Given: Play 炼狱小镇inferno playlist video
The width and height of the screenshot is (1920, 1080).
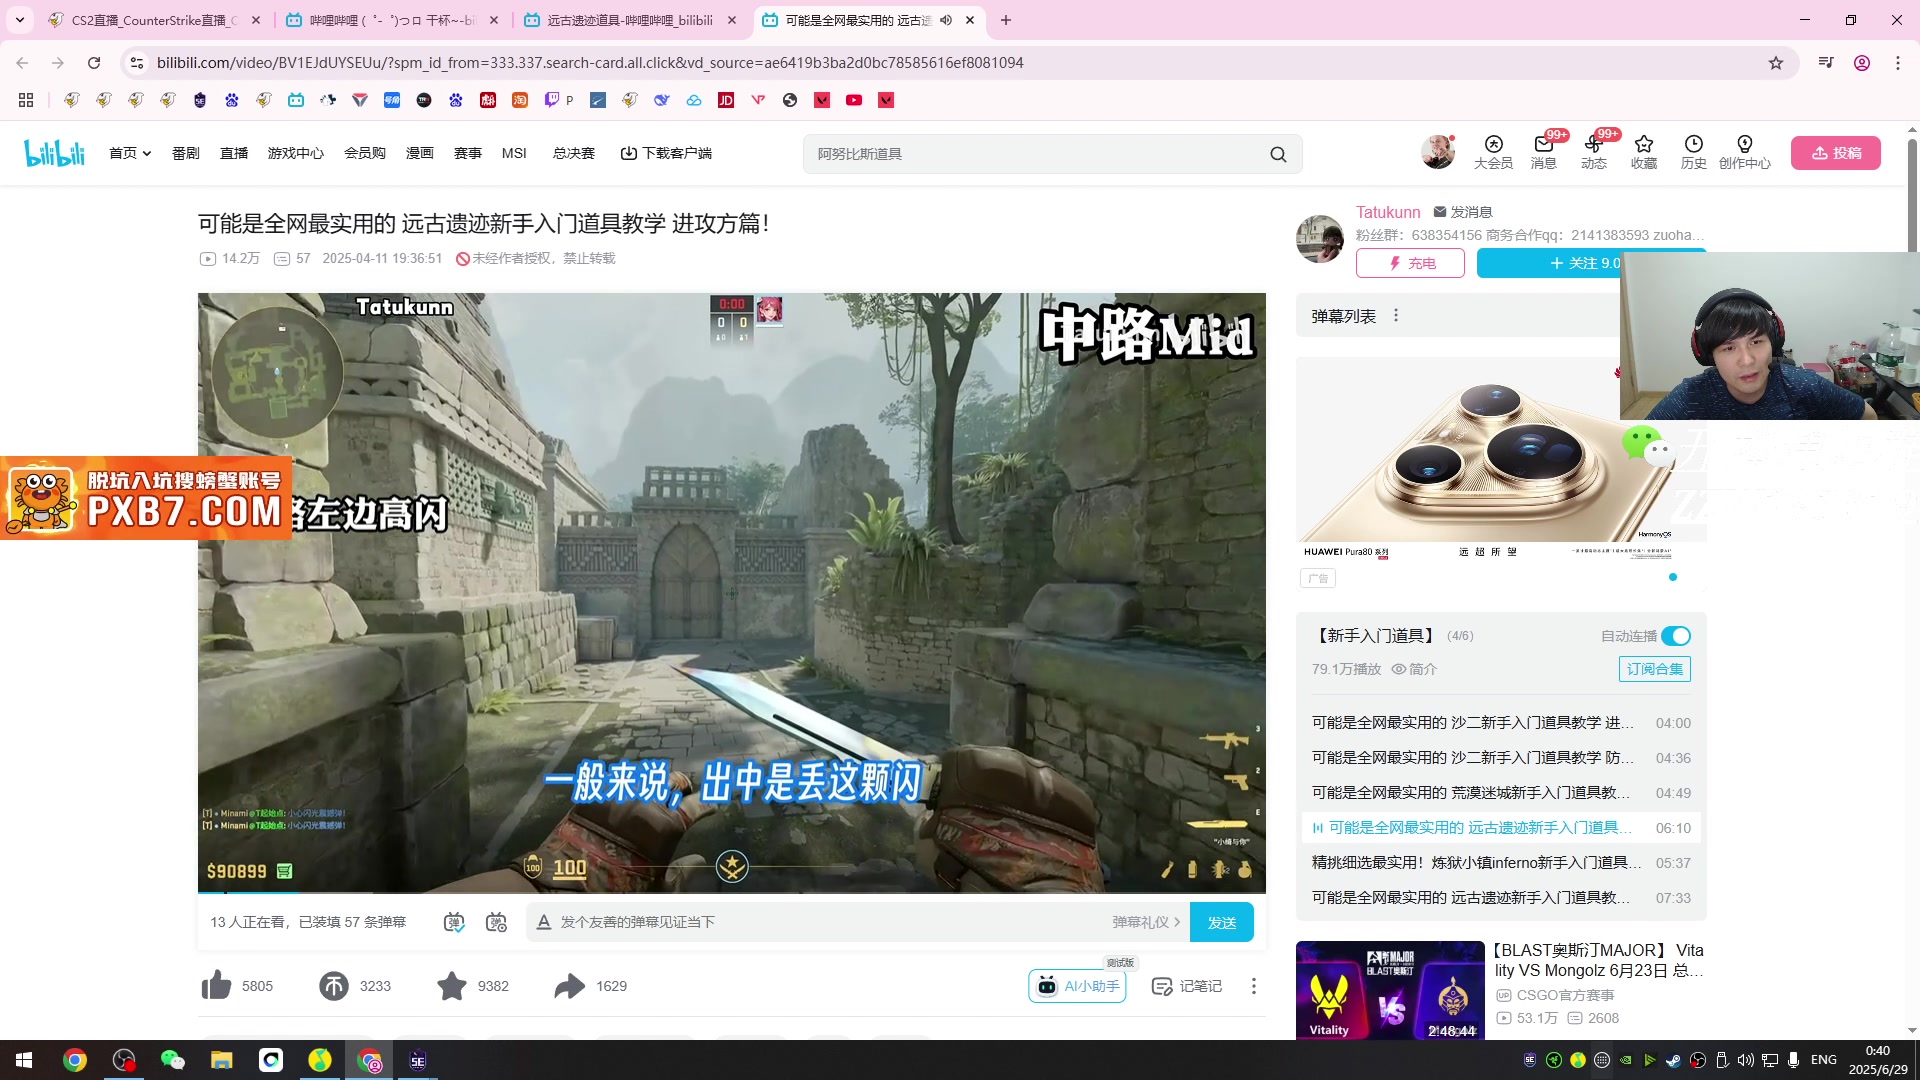Looking at the screenshot, I should click(1501, 863).
